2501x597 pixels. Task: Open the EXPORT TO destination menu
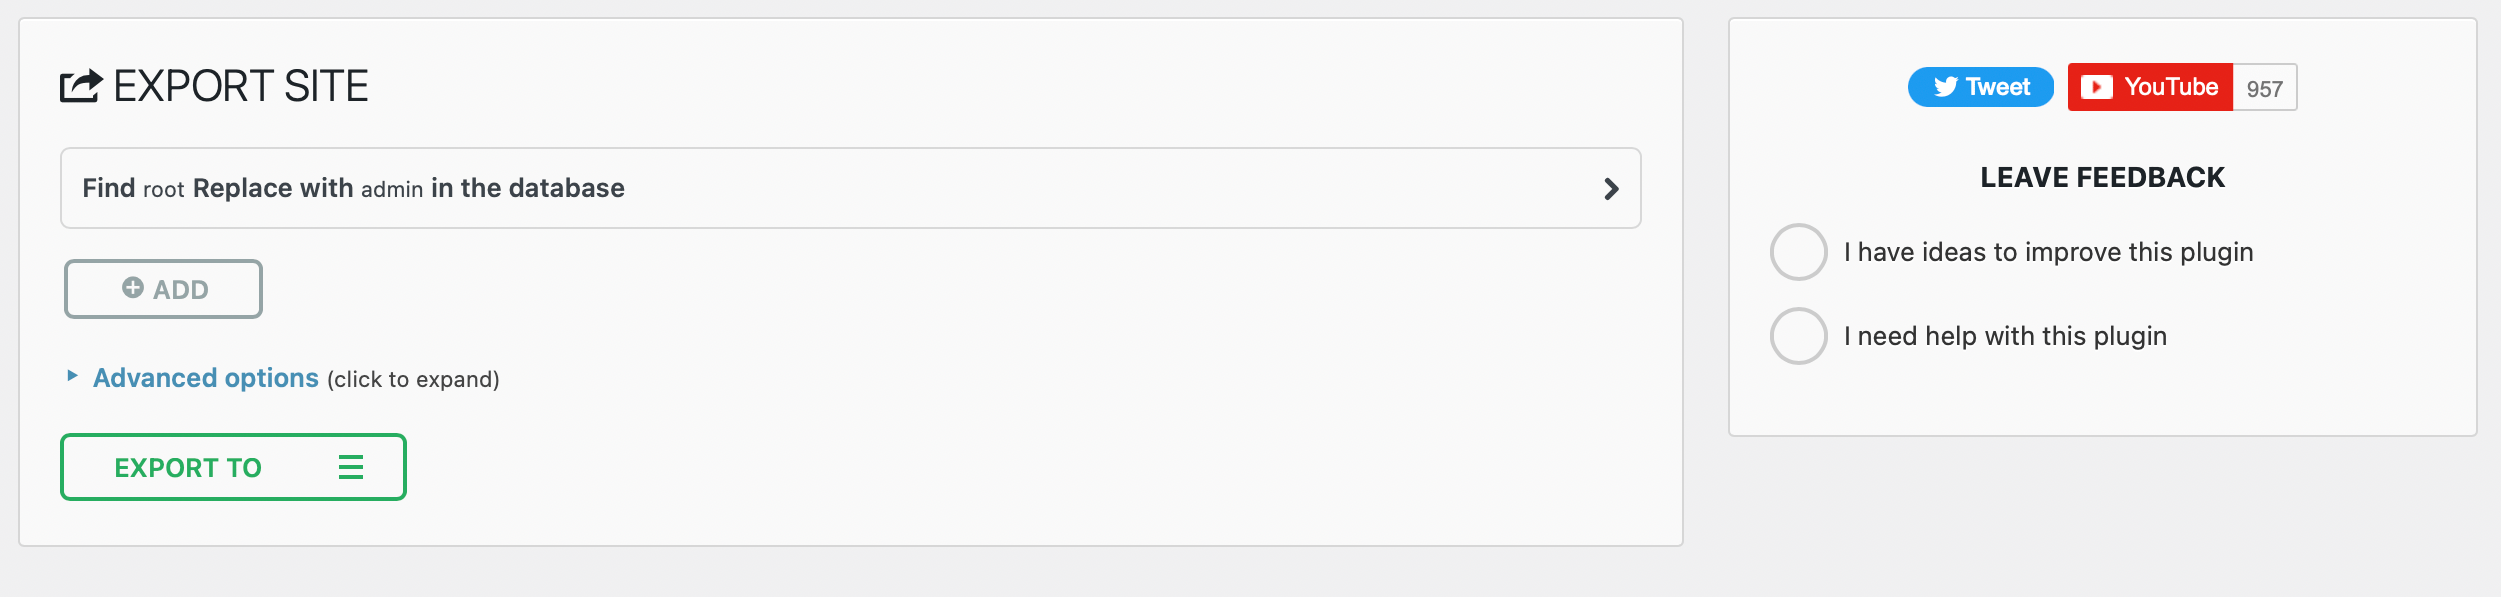pos(232,466)
